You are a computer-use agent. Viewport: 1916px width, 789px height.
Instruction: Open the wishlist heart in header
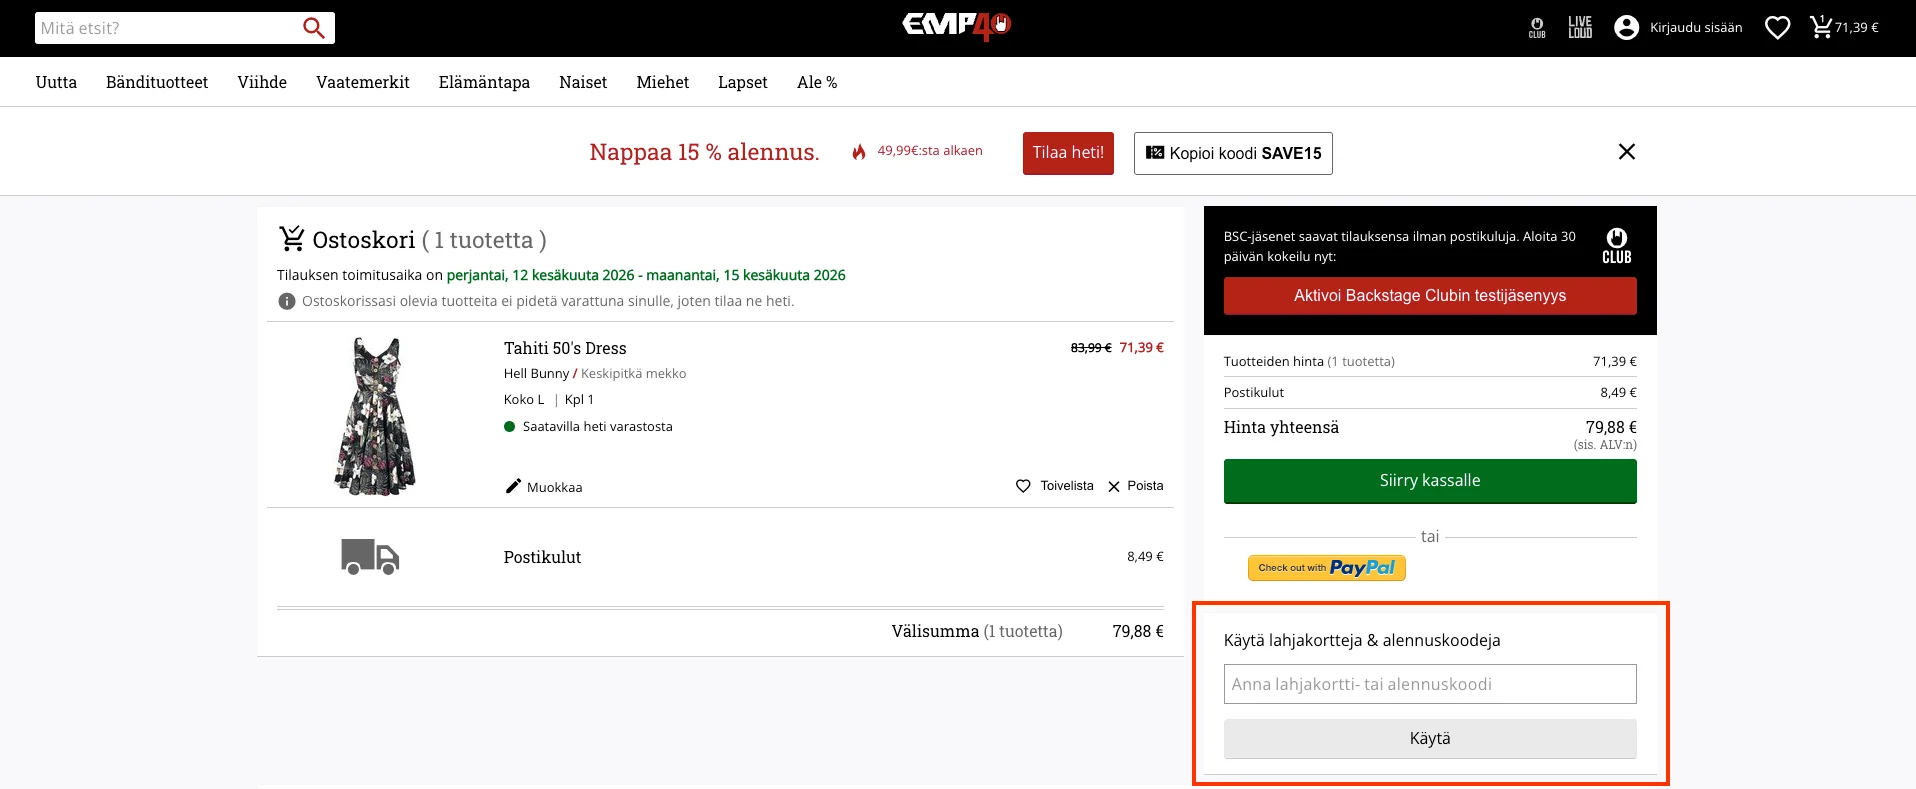point(1777,28)
